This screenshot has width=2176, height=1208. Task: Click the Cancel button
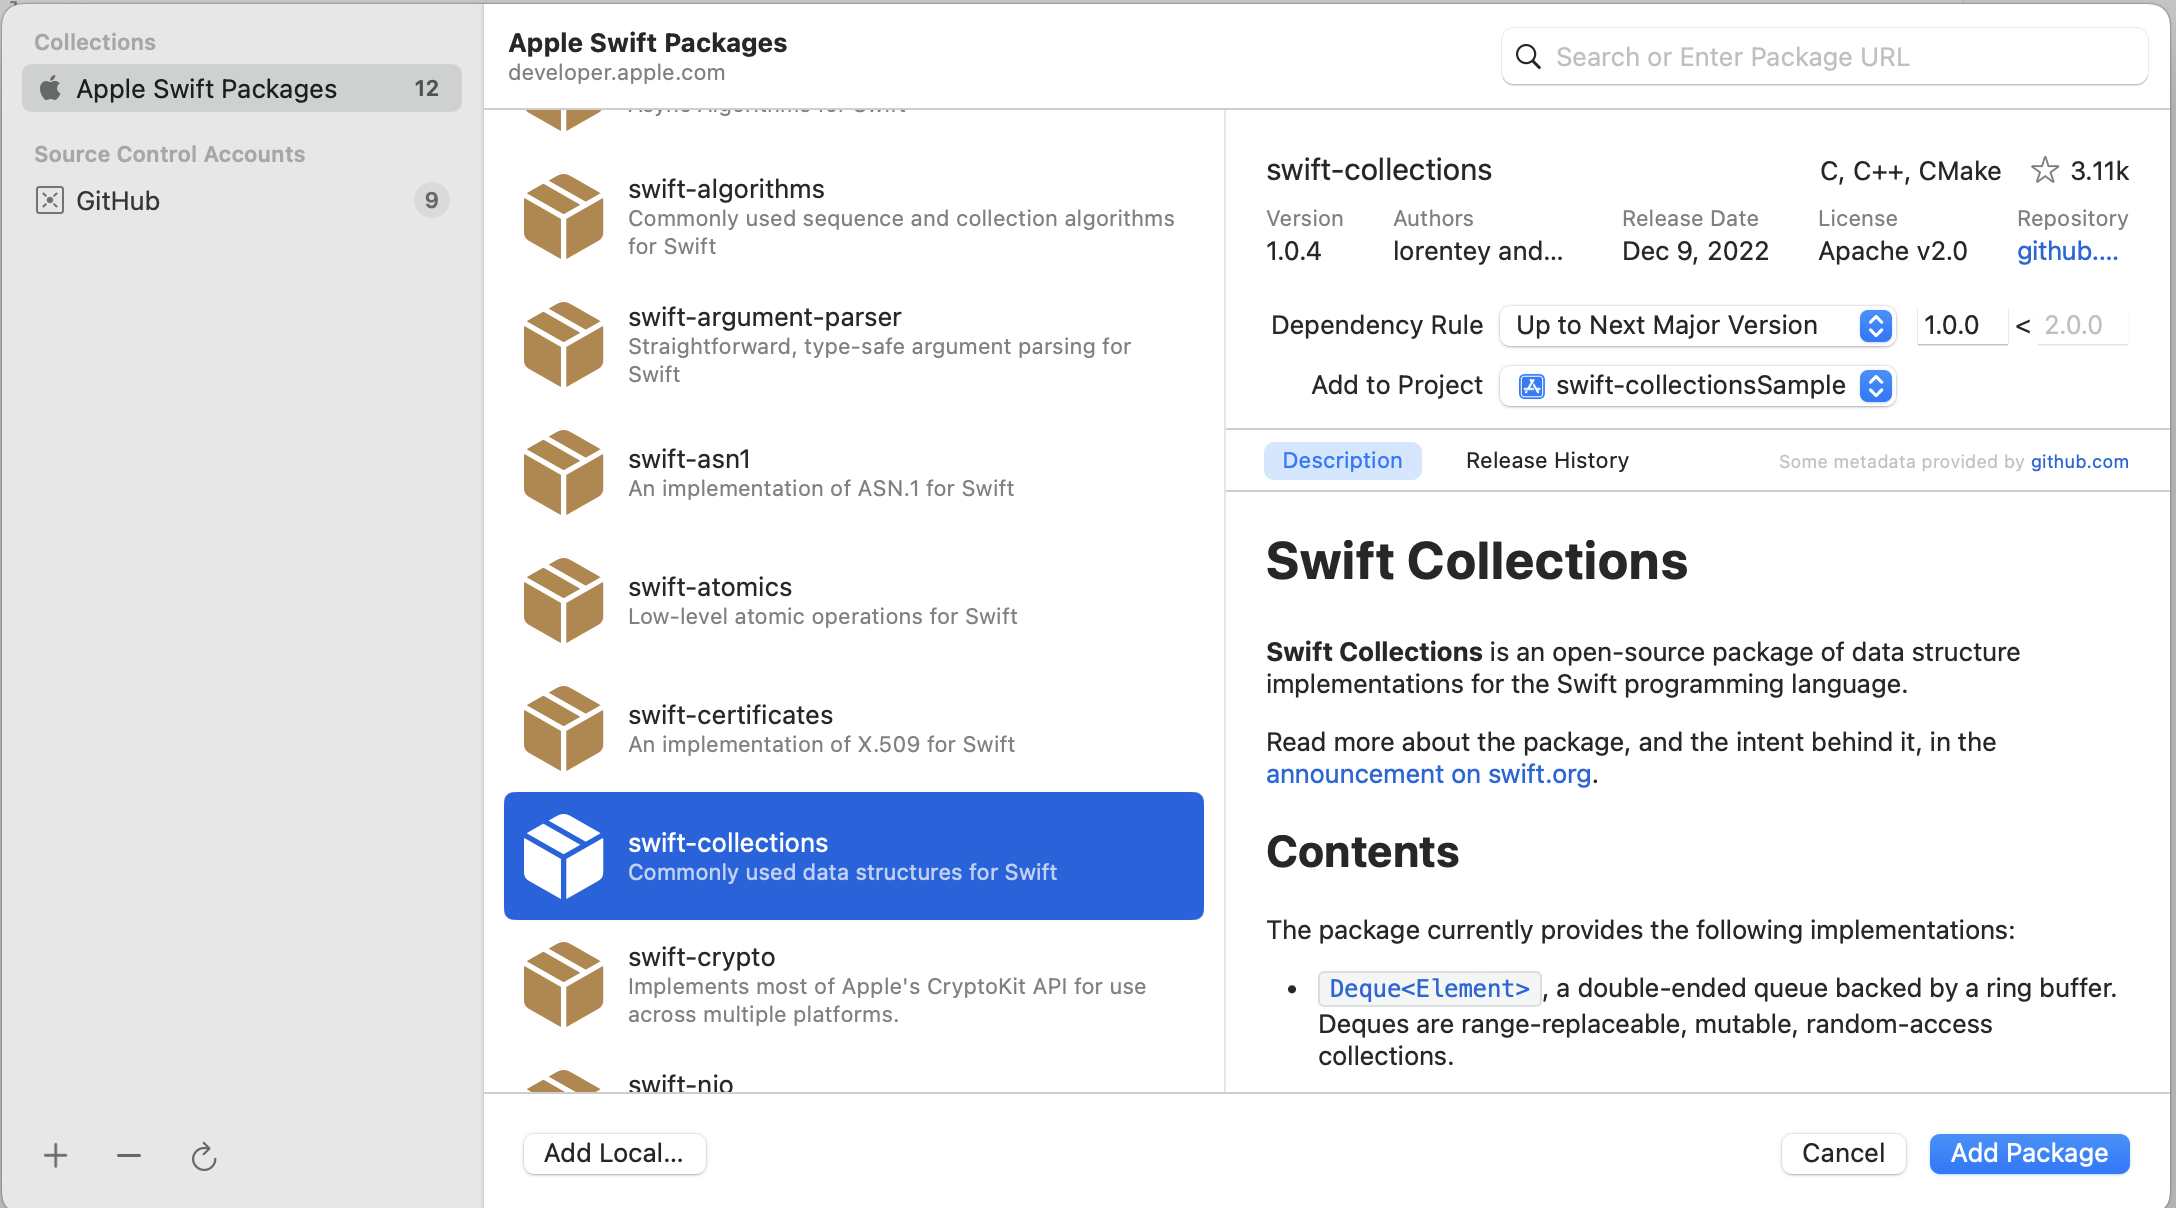click(x=1843, y=1153)
